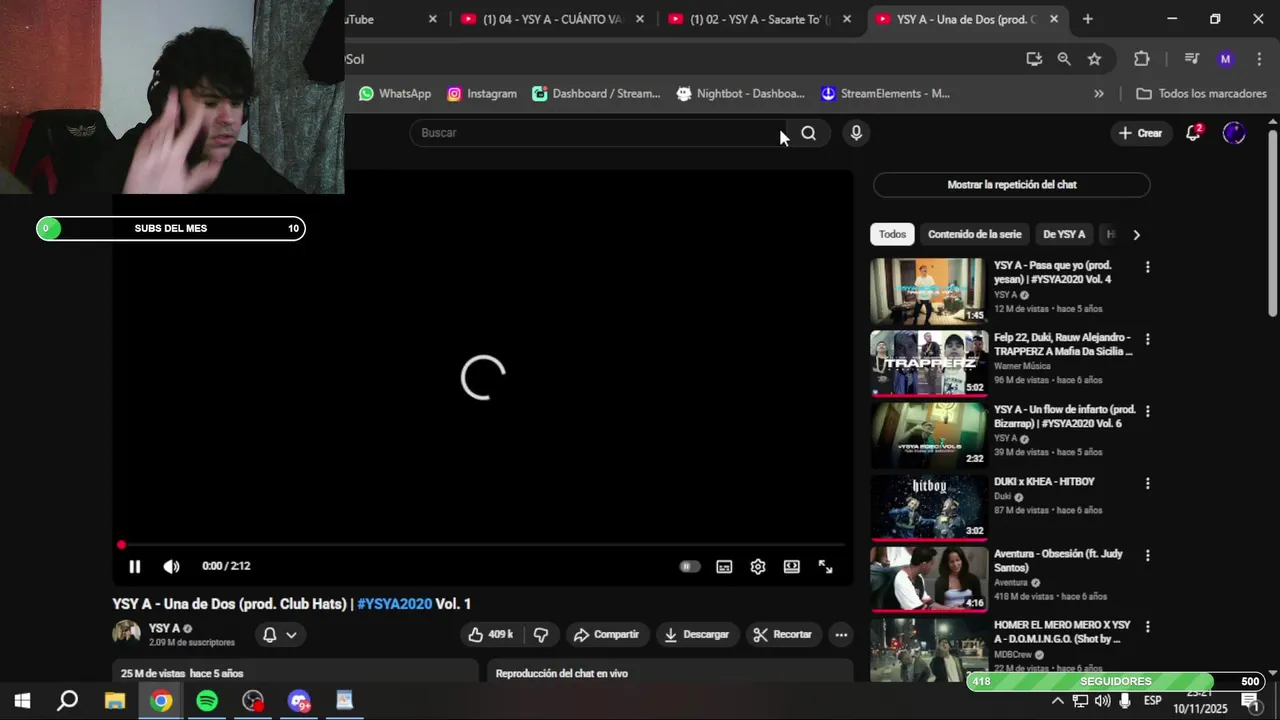
Task: Open YSY A channel avatar
Action: (x=127, y=634)
